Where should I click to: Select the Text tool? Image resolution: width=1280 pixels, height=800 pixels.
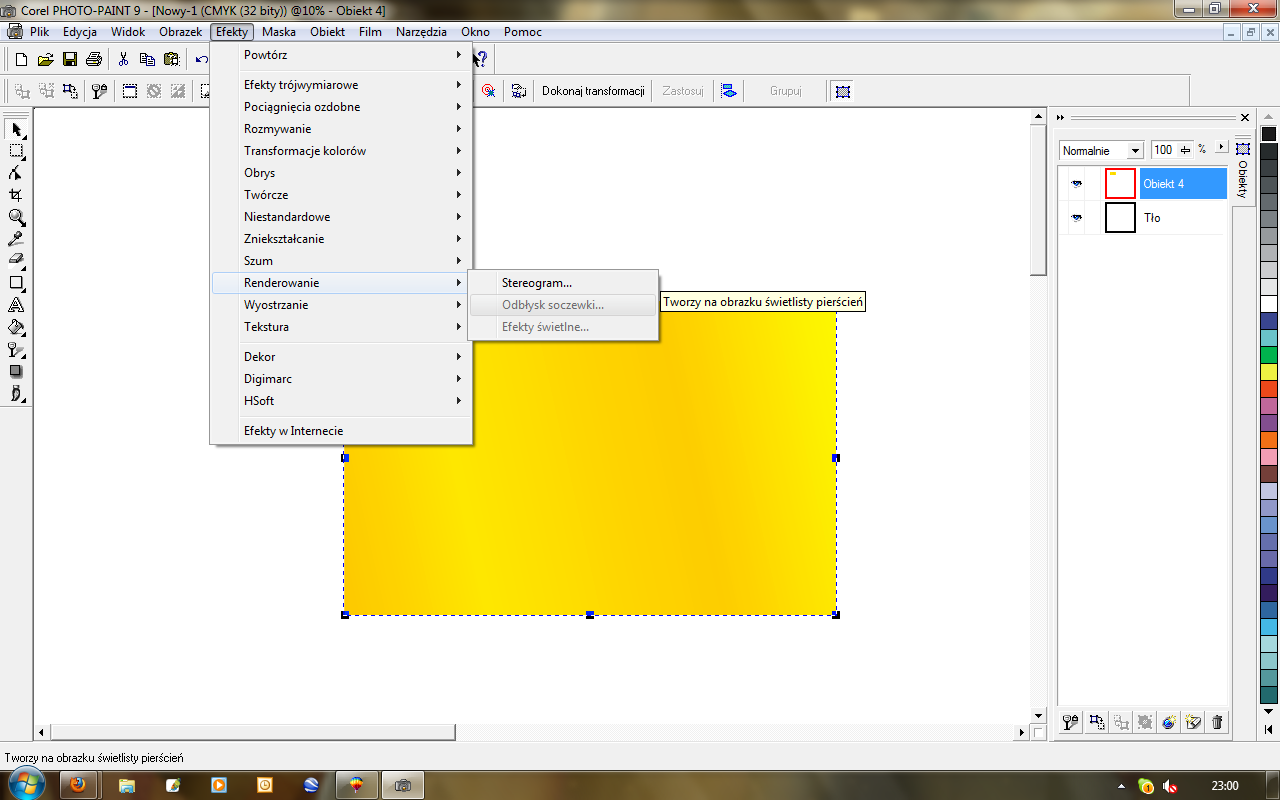pos(16,305)
